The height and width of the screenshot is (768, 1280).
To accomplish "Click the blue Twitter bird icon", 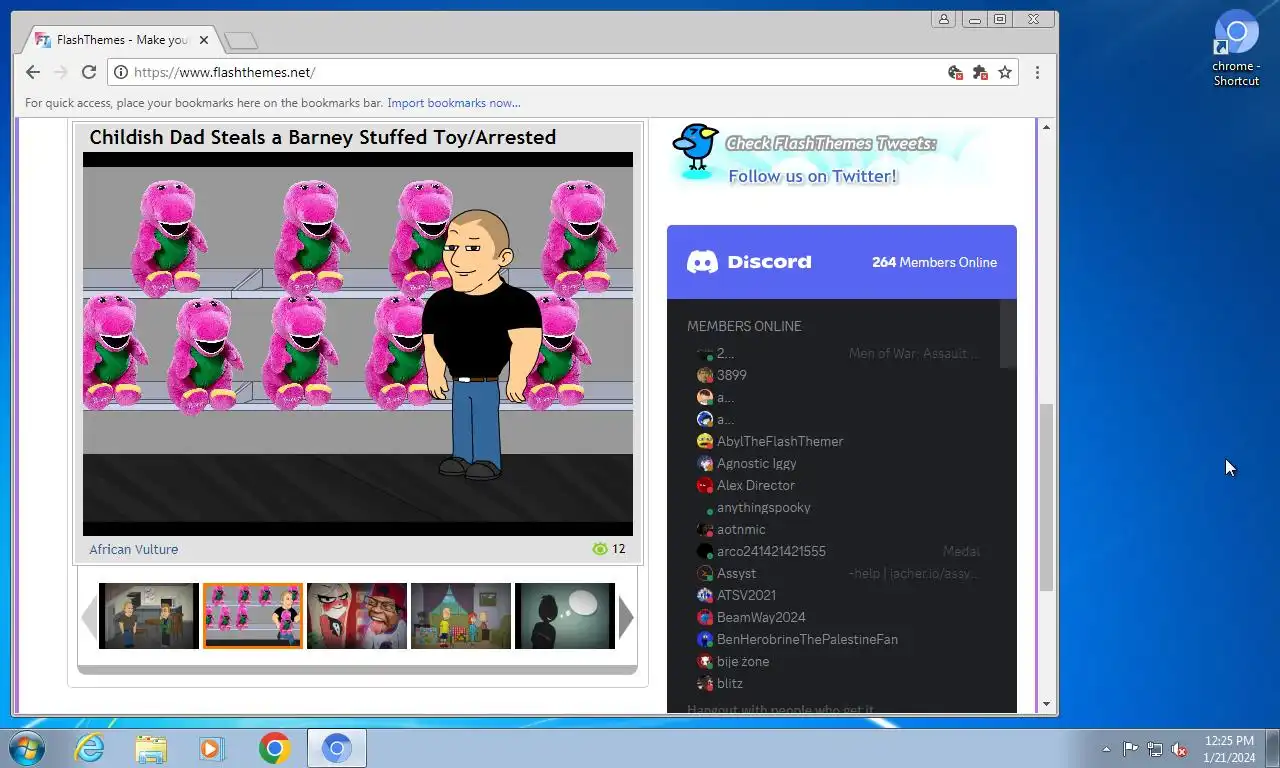I will pos(696,148).
